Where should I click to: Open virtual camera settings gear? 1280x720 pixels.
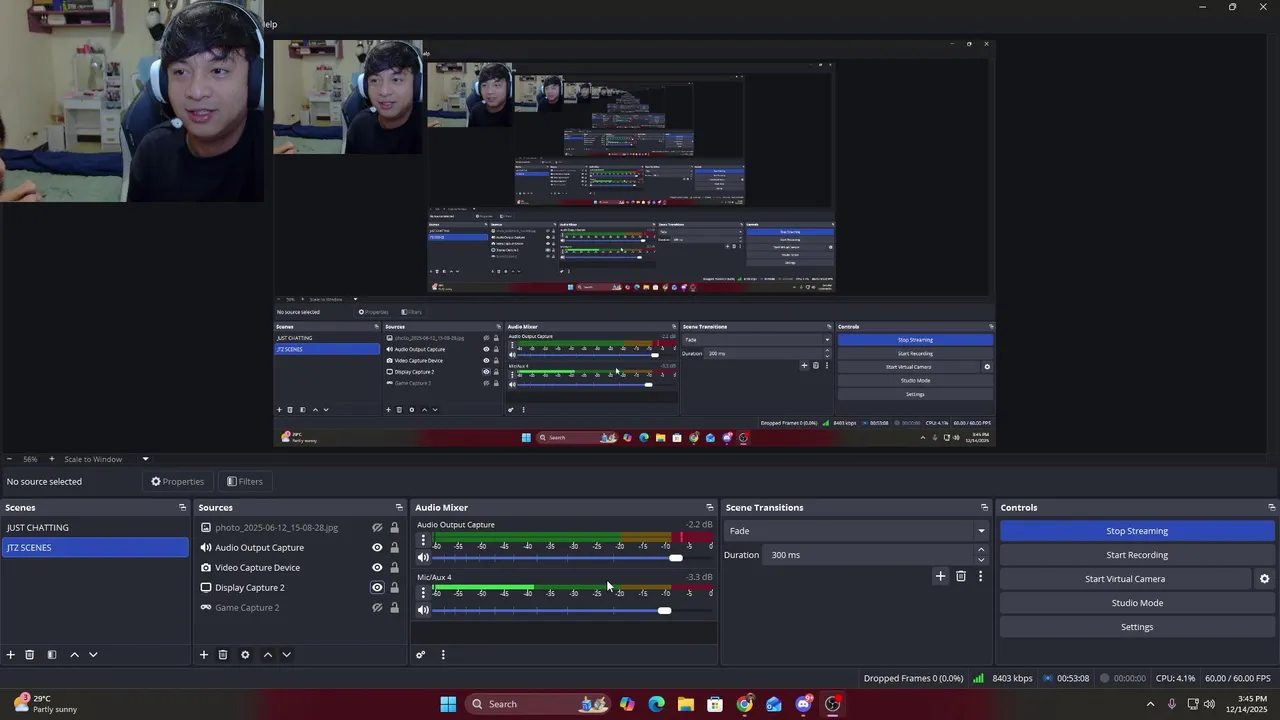(1264, 579)
